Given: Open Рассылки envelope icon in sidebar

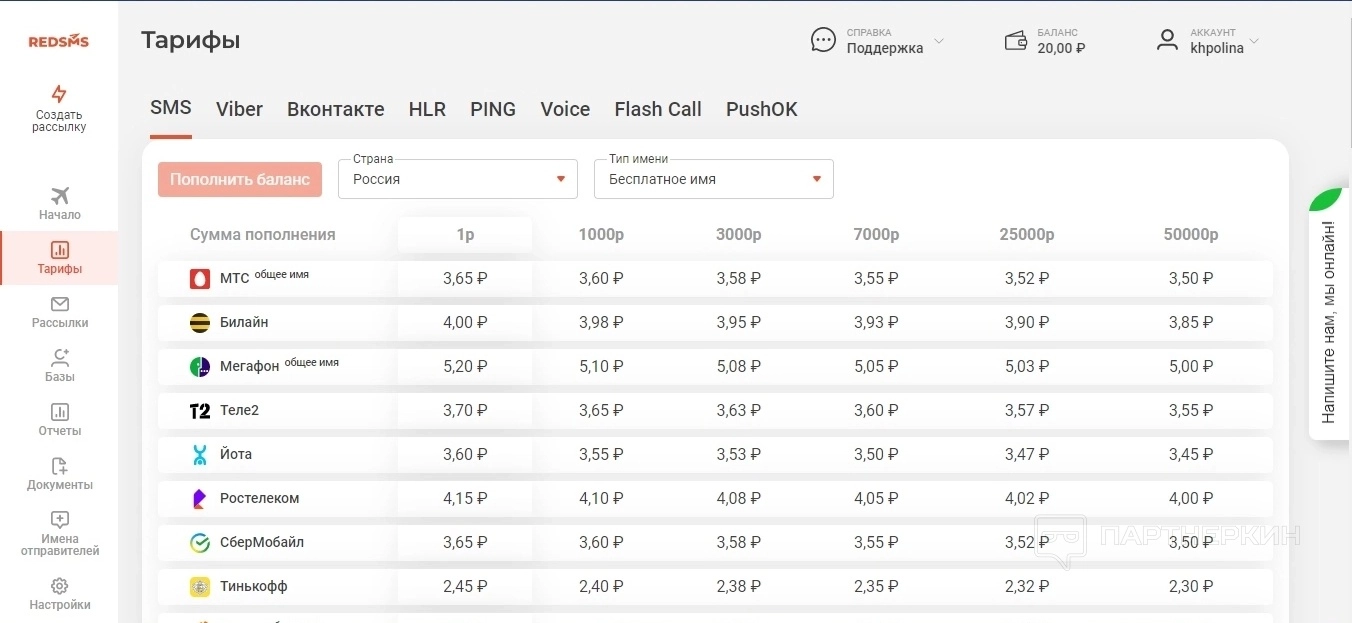Looking at the screenshot, I should point(60,304).
